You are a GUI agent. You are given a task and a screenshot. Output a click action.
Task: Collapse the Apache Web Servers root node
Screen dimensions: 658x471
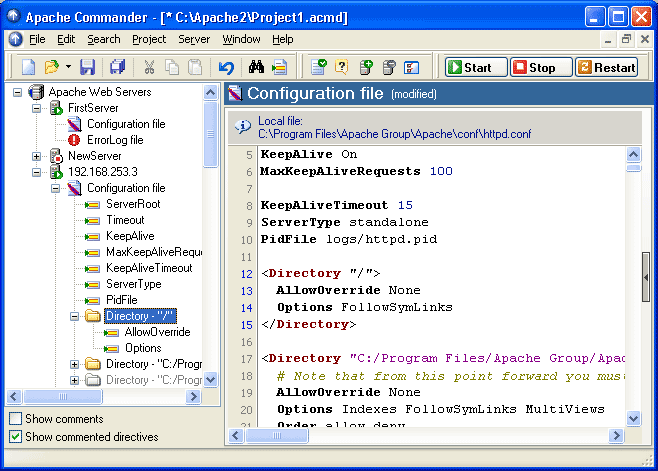pyautogui.click(x=17, y=92)
